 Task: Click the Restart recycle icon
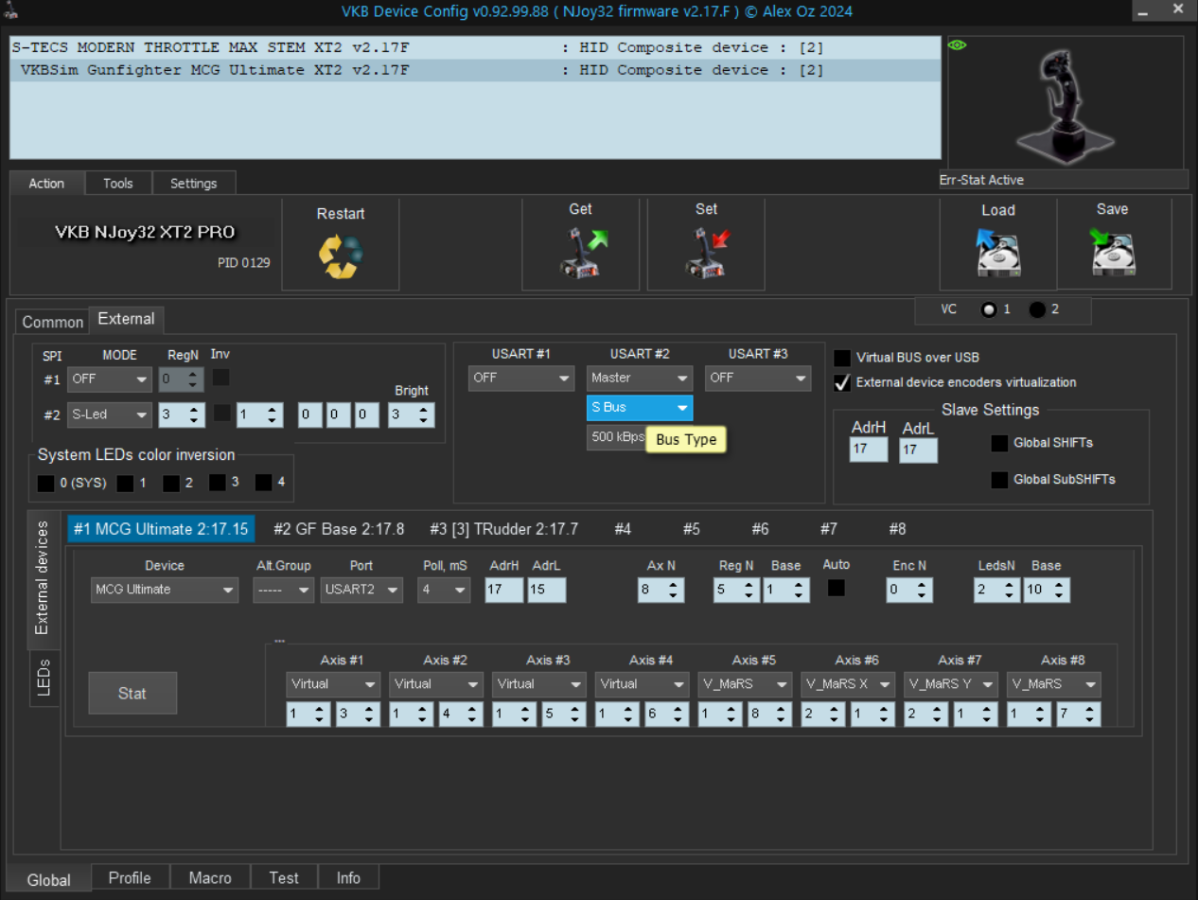pos(340,256)
